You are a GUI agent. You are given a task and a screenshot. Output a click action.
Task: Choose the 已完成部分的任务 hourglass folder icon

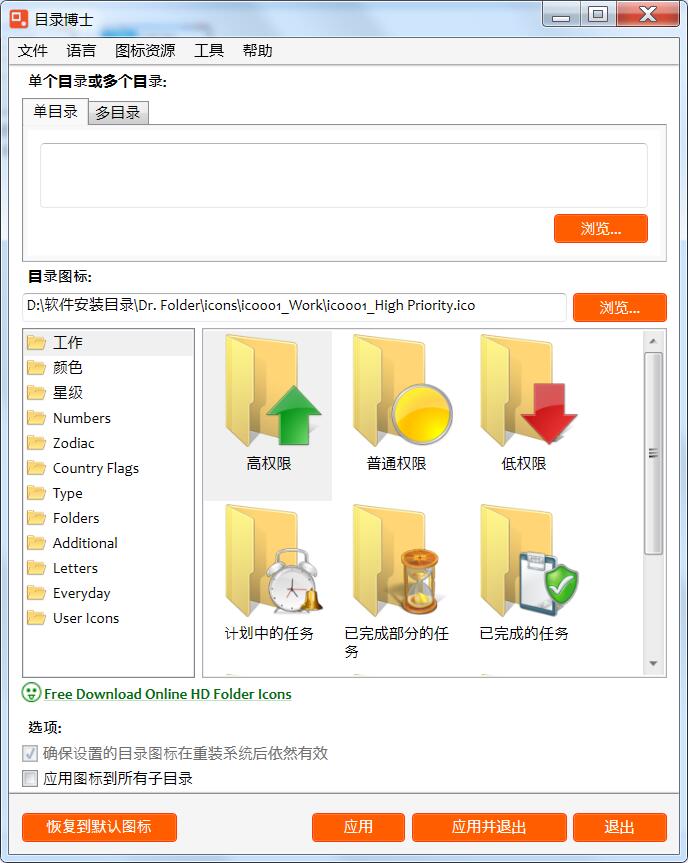coord(397,560)
